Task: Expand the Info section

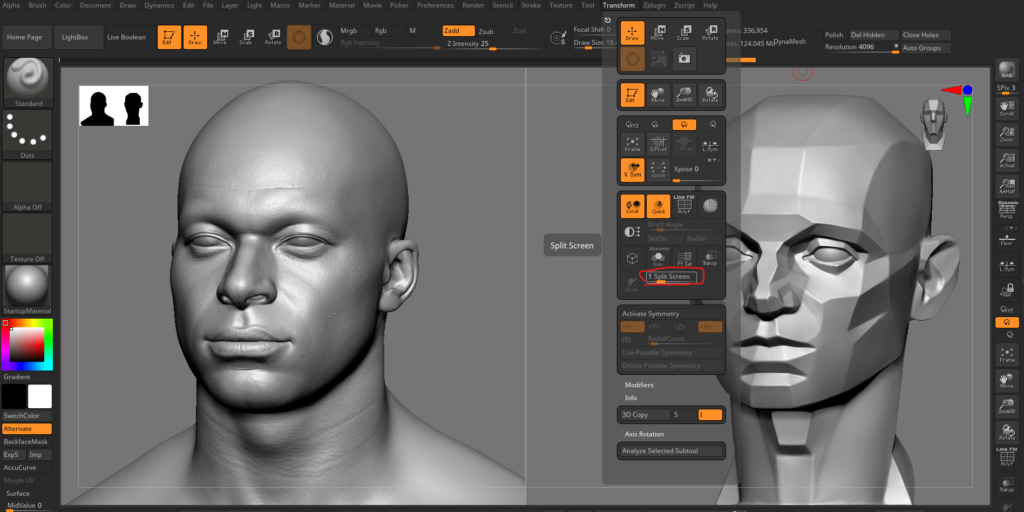Action: (631, 397)
